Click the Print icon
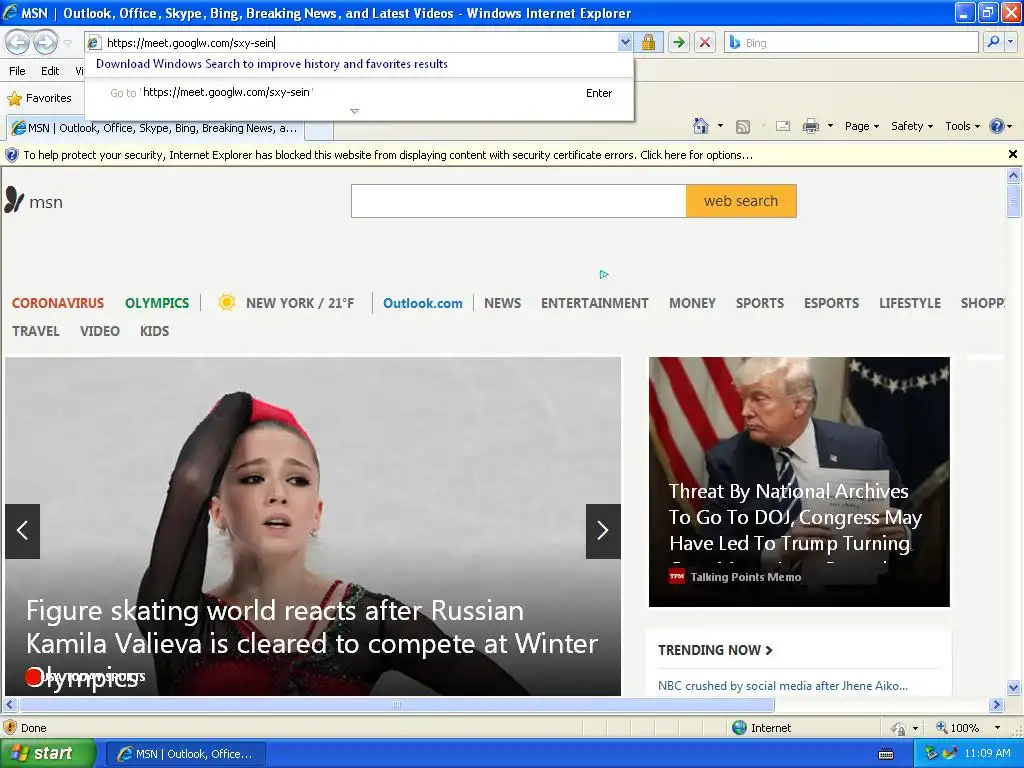 click(x=810, y=126)
